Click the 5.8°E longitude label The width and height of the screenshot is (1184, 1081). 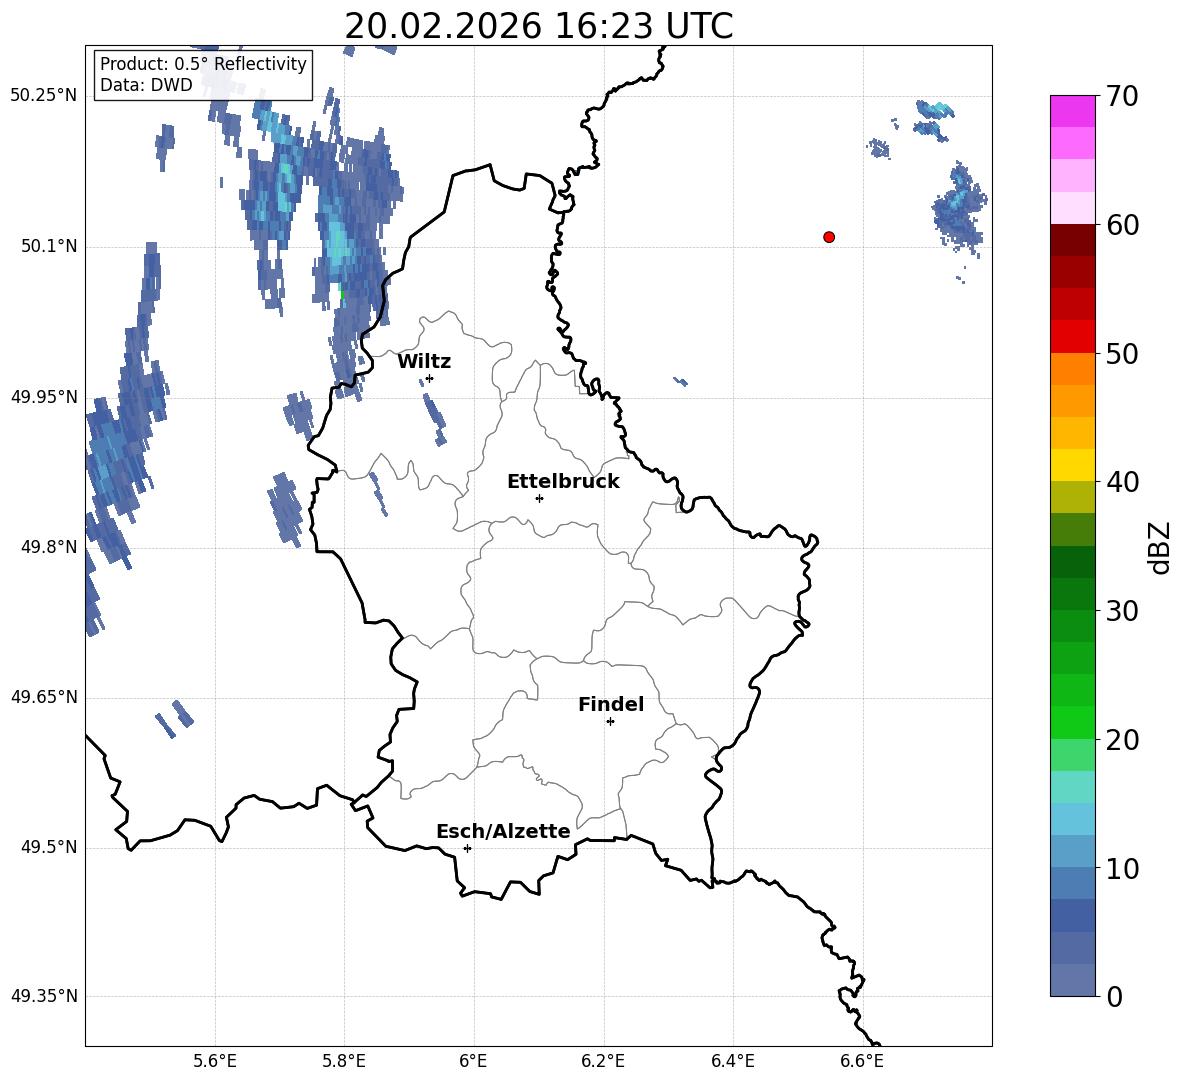344,1061
